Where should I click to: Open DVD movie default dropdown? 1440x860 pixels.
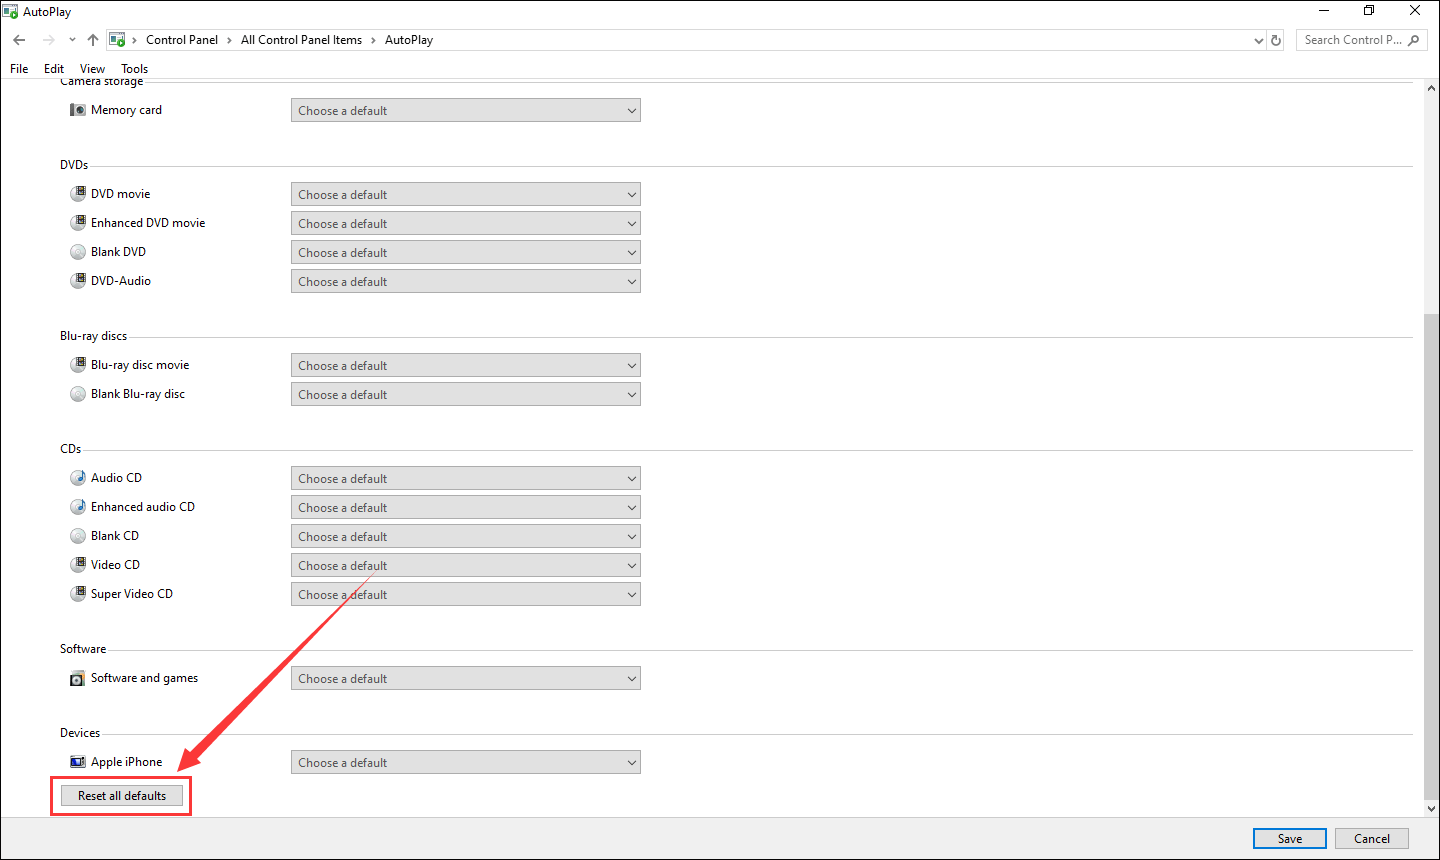tap(466, 195)
